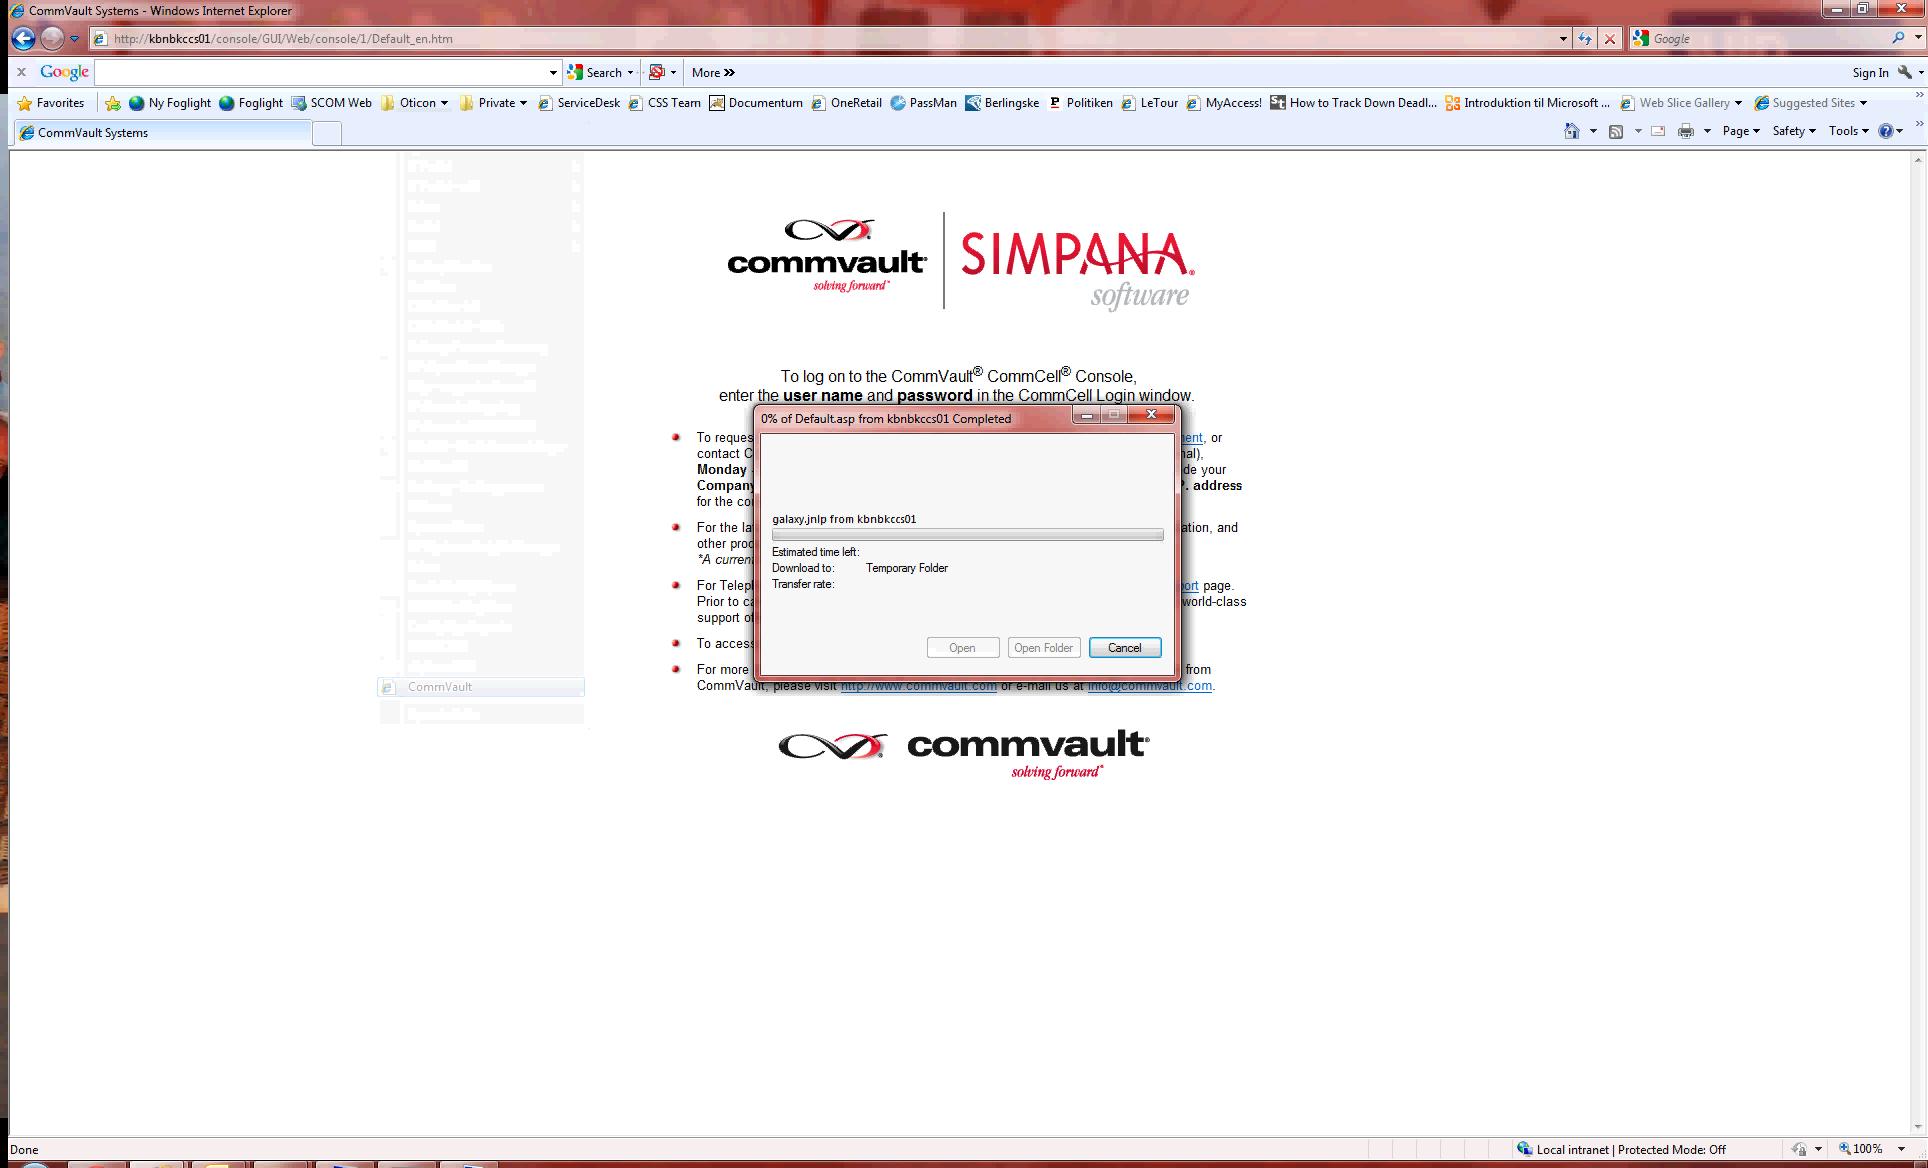1928x1168 pixels.
Task: Click the Home icon in command bar
Action: 1571,131
